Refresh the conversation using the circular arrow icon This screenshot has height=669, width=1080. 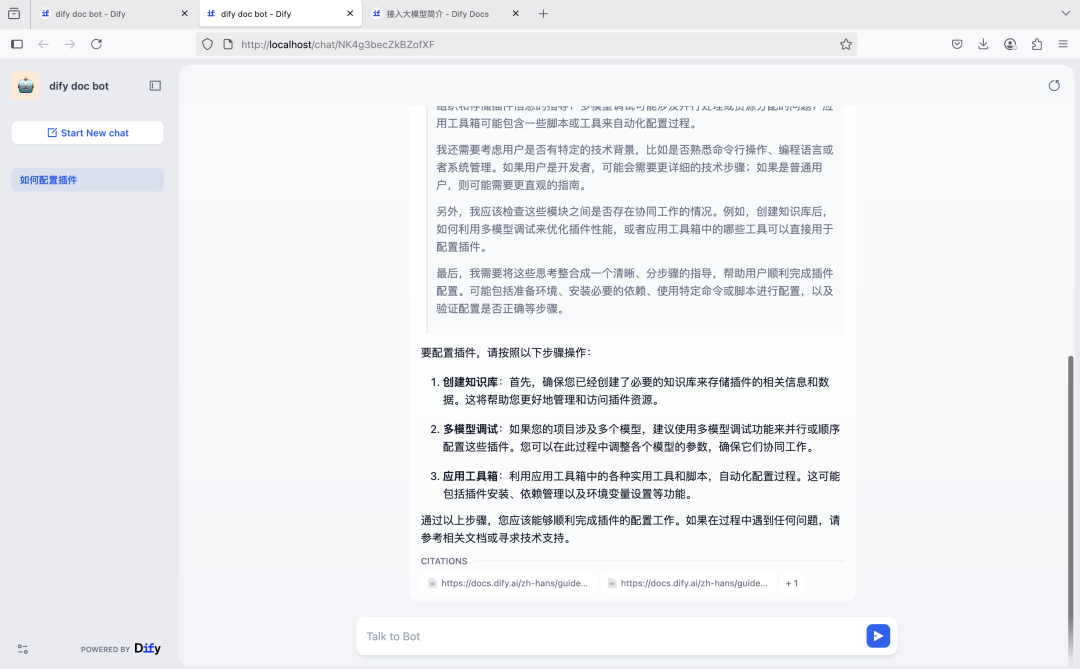(x=1054, y=86)
